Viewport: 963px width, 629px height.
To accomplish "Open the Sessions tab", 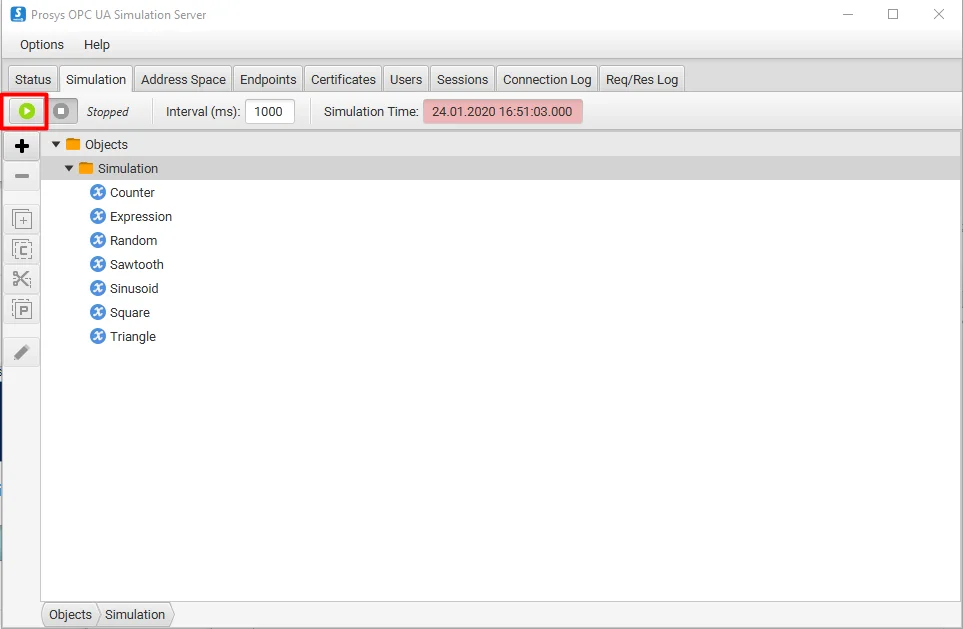I will point(462,79).
